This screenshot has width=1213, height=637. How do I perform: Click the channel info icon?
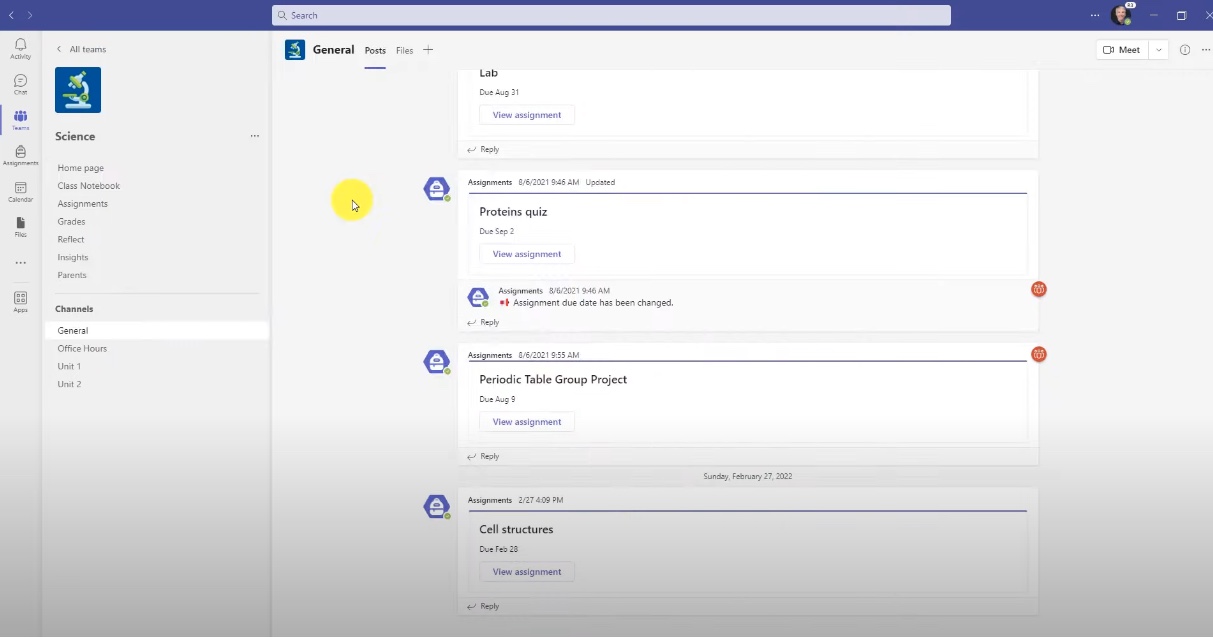pos(1185,50)
